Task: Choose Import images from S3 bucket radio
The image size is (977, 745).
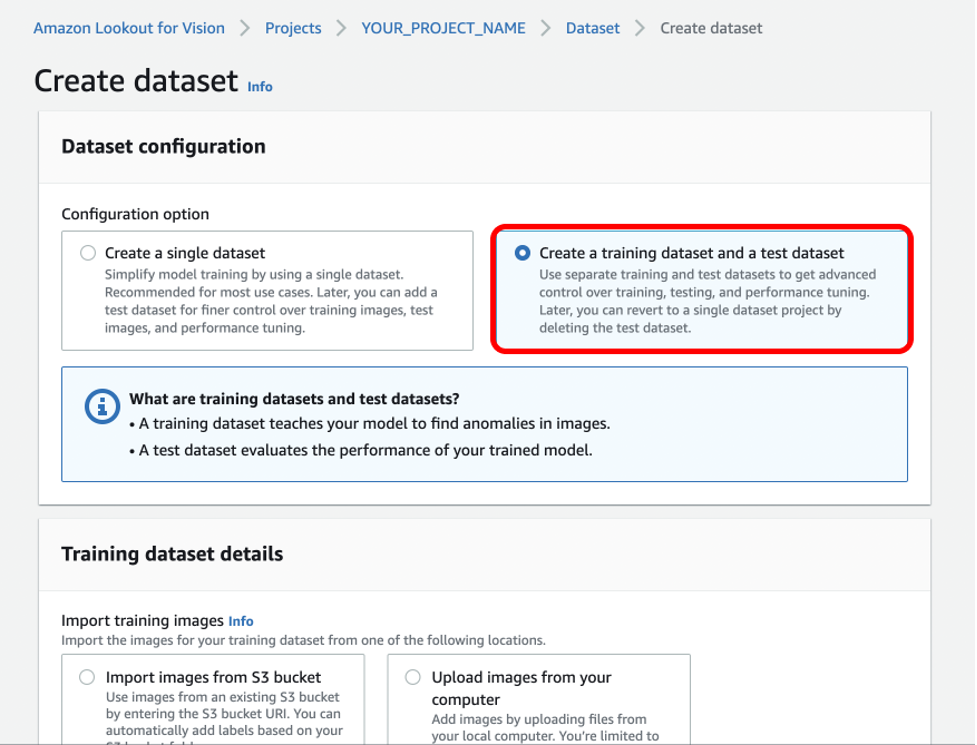Action: [87, 677]
